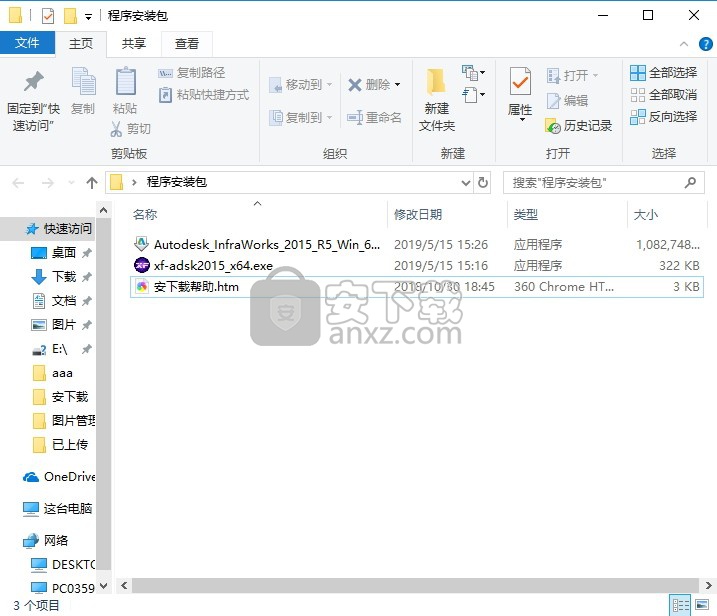Click the blue Help question mark icon

[x=706, y=44]
